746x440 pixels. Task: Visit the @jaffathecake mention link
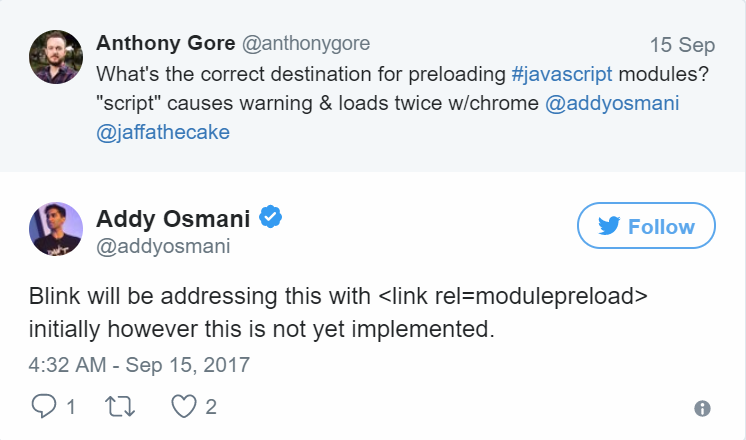pyautogui.click(x=161, y=134)
